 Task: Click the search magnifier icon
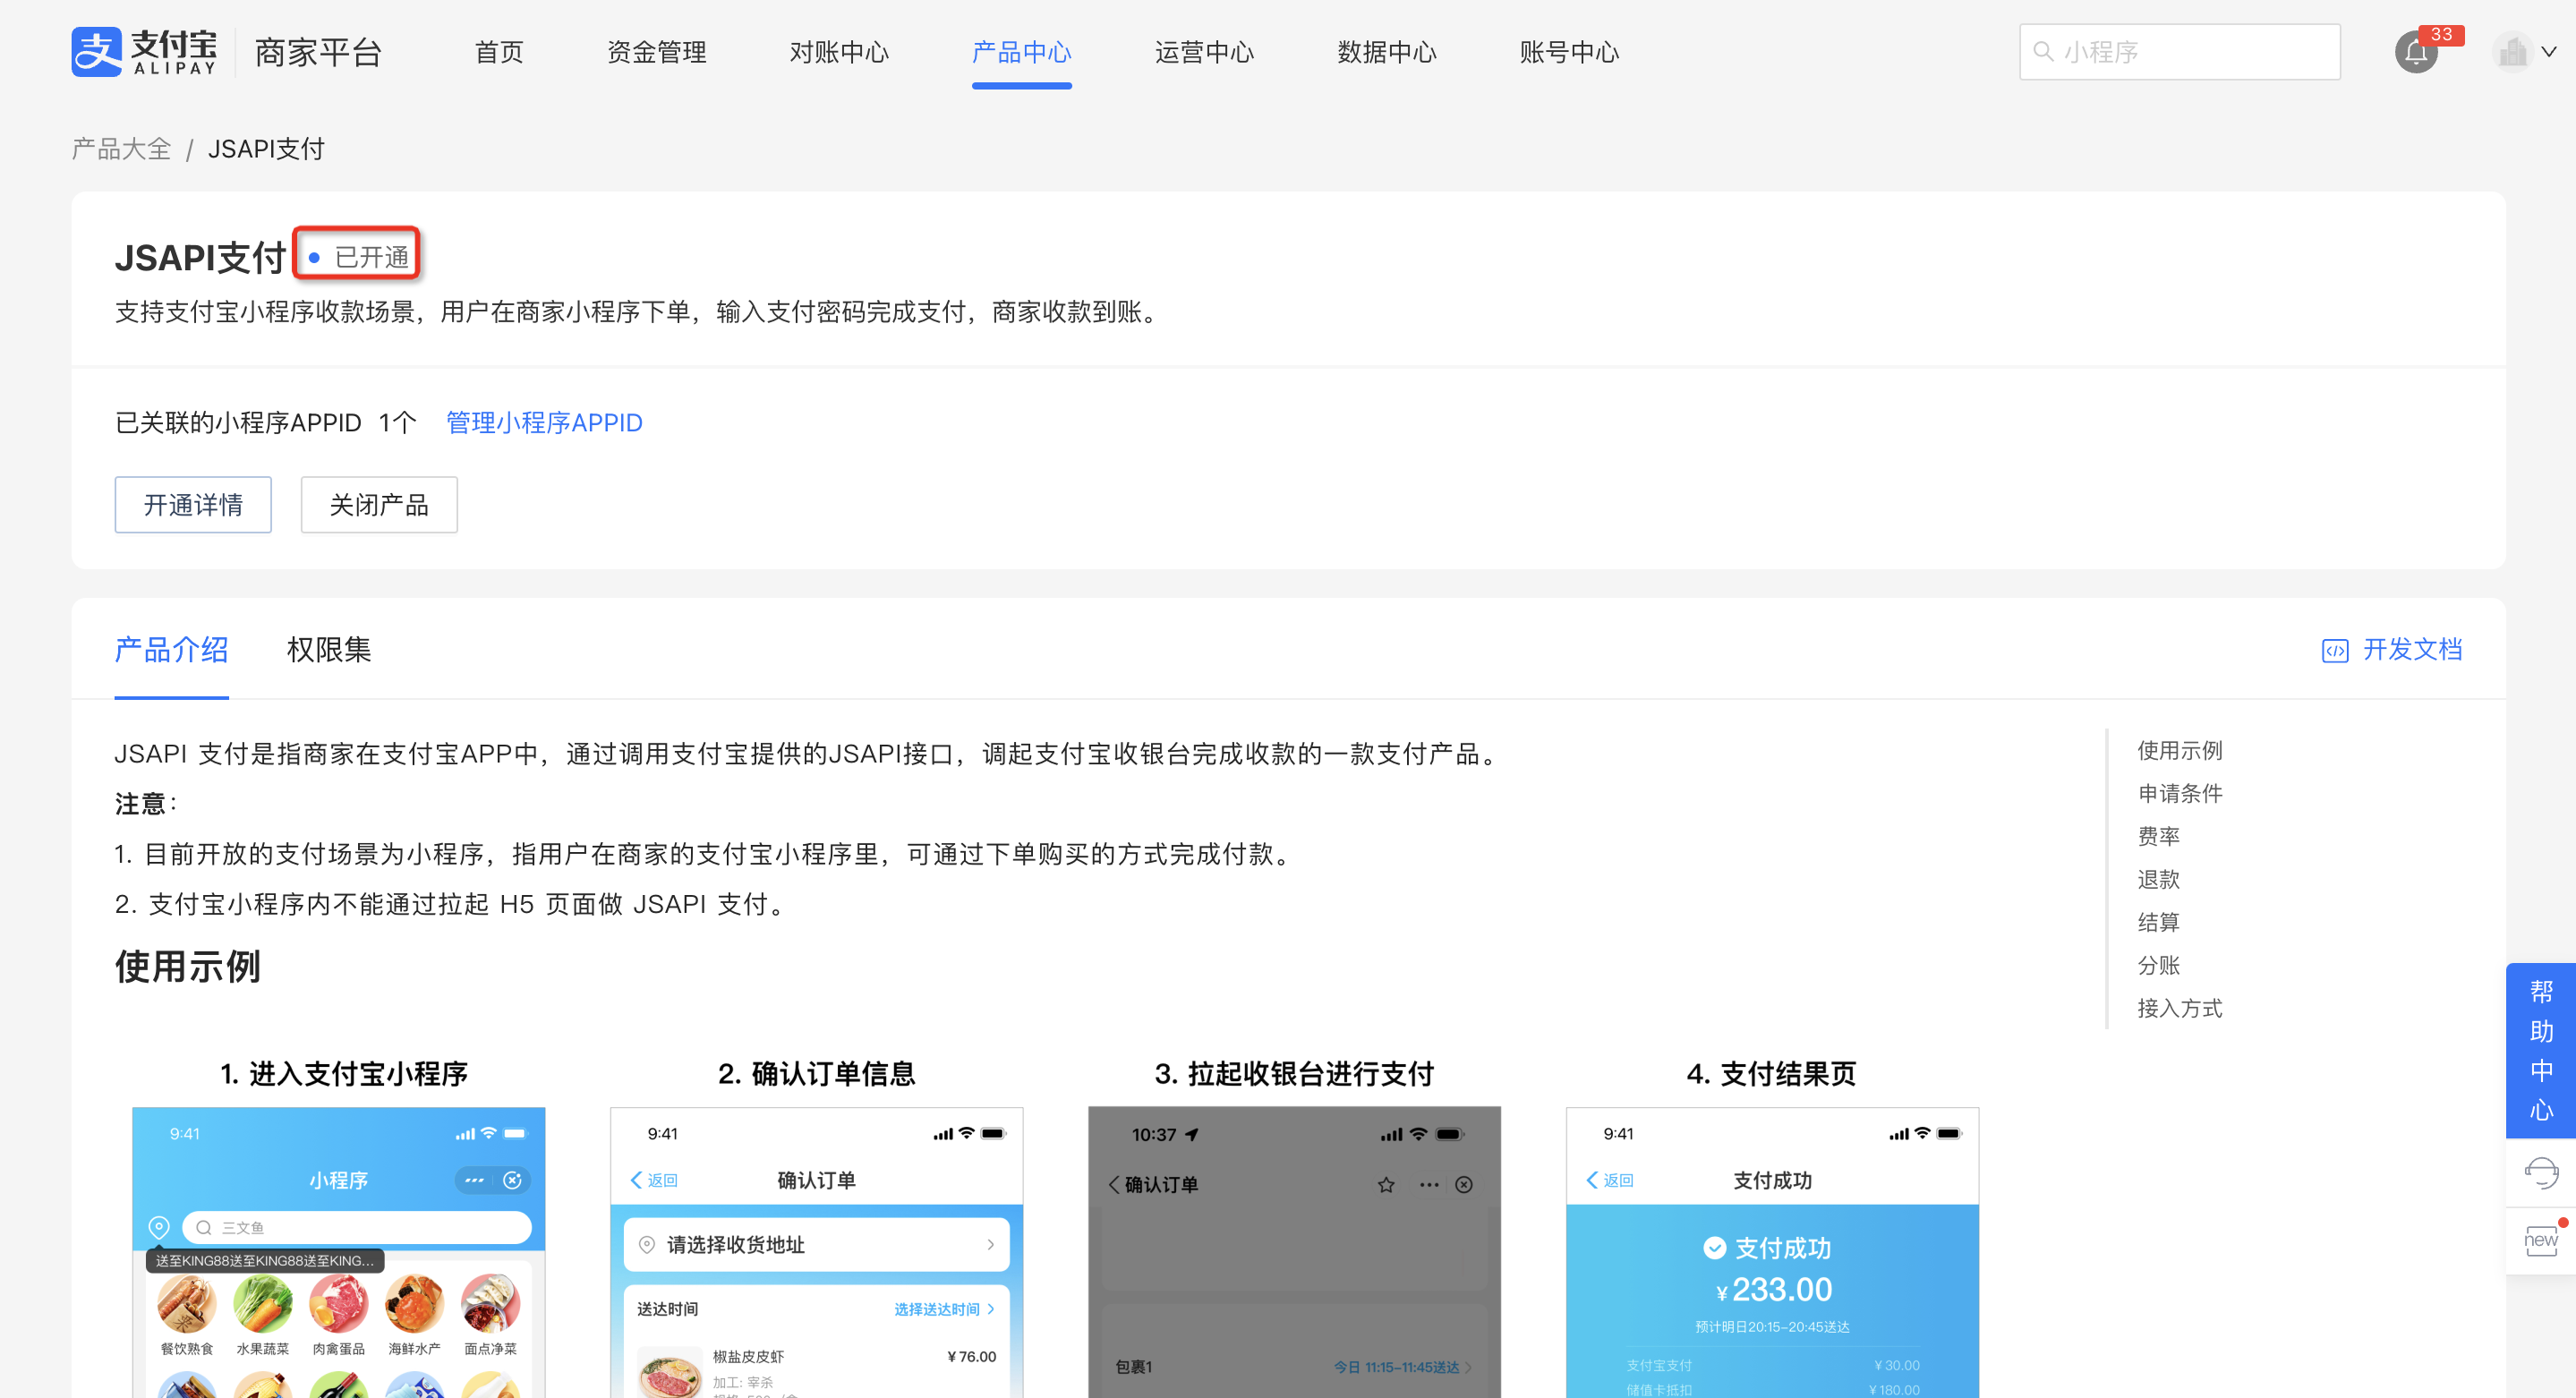[x=2043, y=51]
